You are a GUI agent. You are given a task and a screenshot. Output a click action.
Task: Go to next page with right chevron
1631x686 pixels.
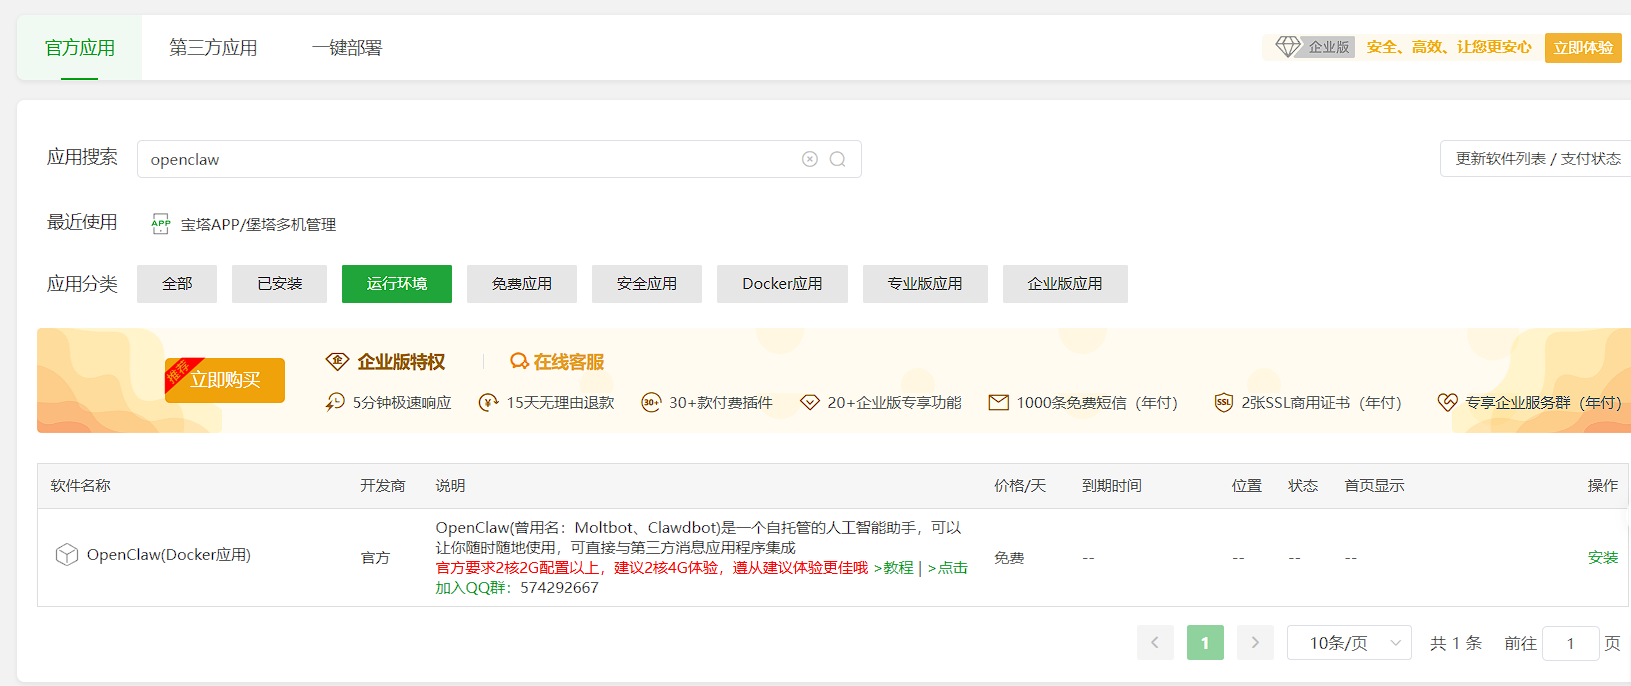click(x=1255, y=643)
